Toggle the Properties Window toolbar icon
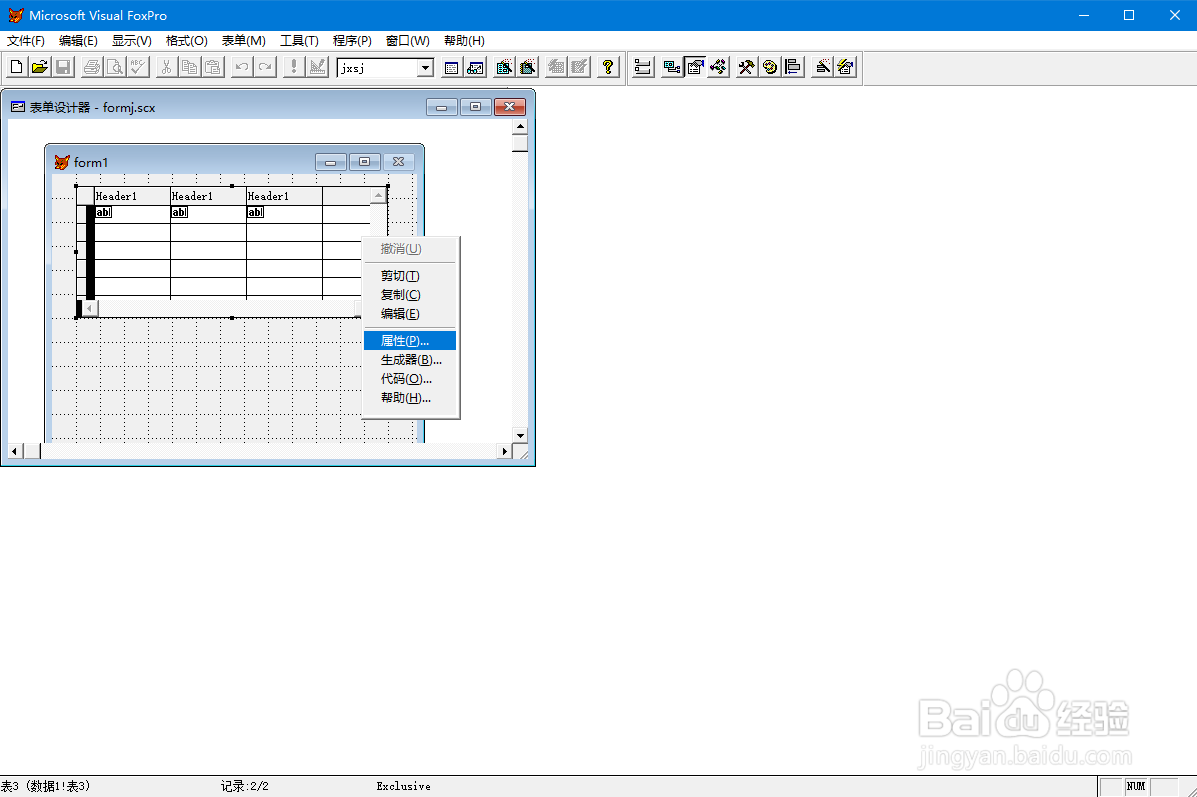Viewport: 1197px width, 797px height. pyautogui.click(x=695, y=67)
